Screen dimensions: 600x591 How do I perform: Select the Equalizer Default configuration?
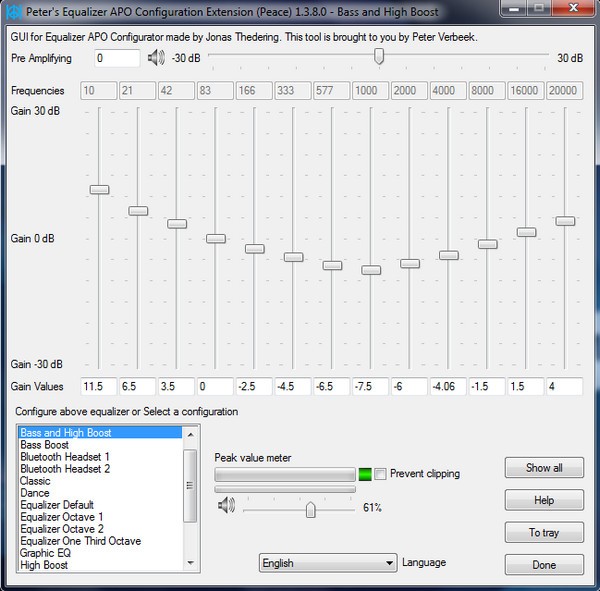point(57,504)
